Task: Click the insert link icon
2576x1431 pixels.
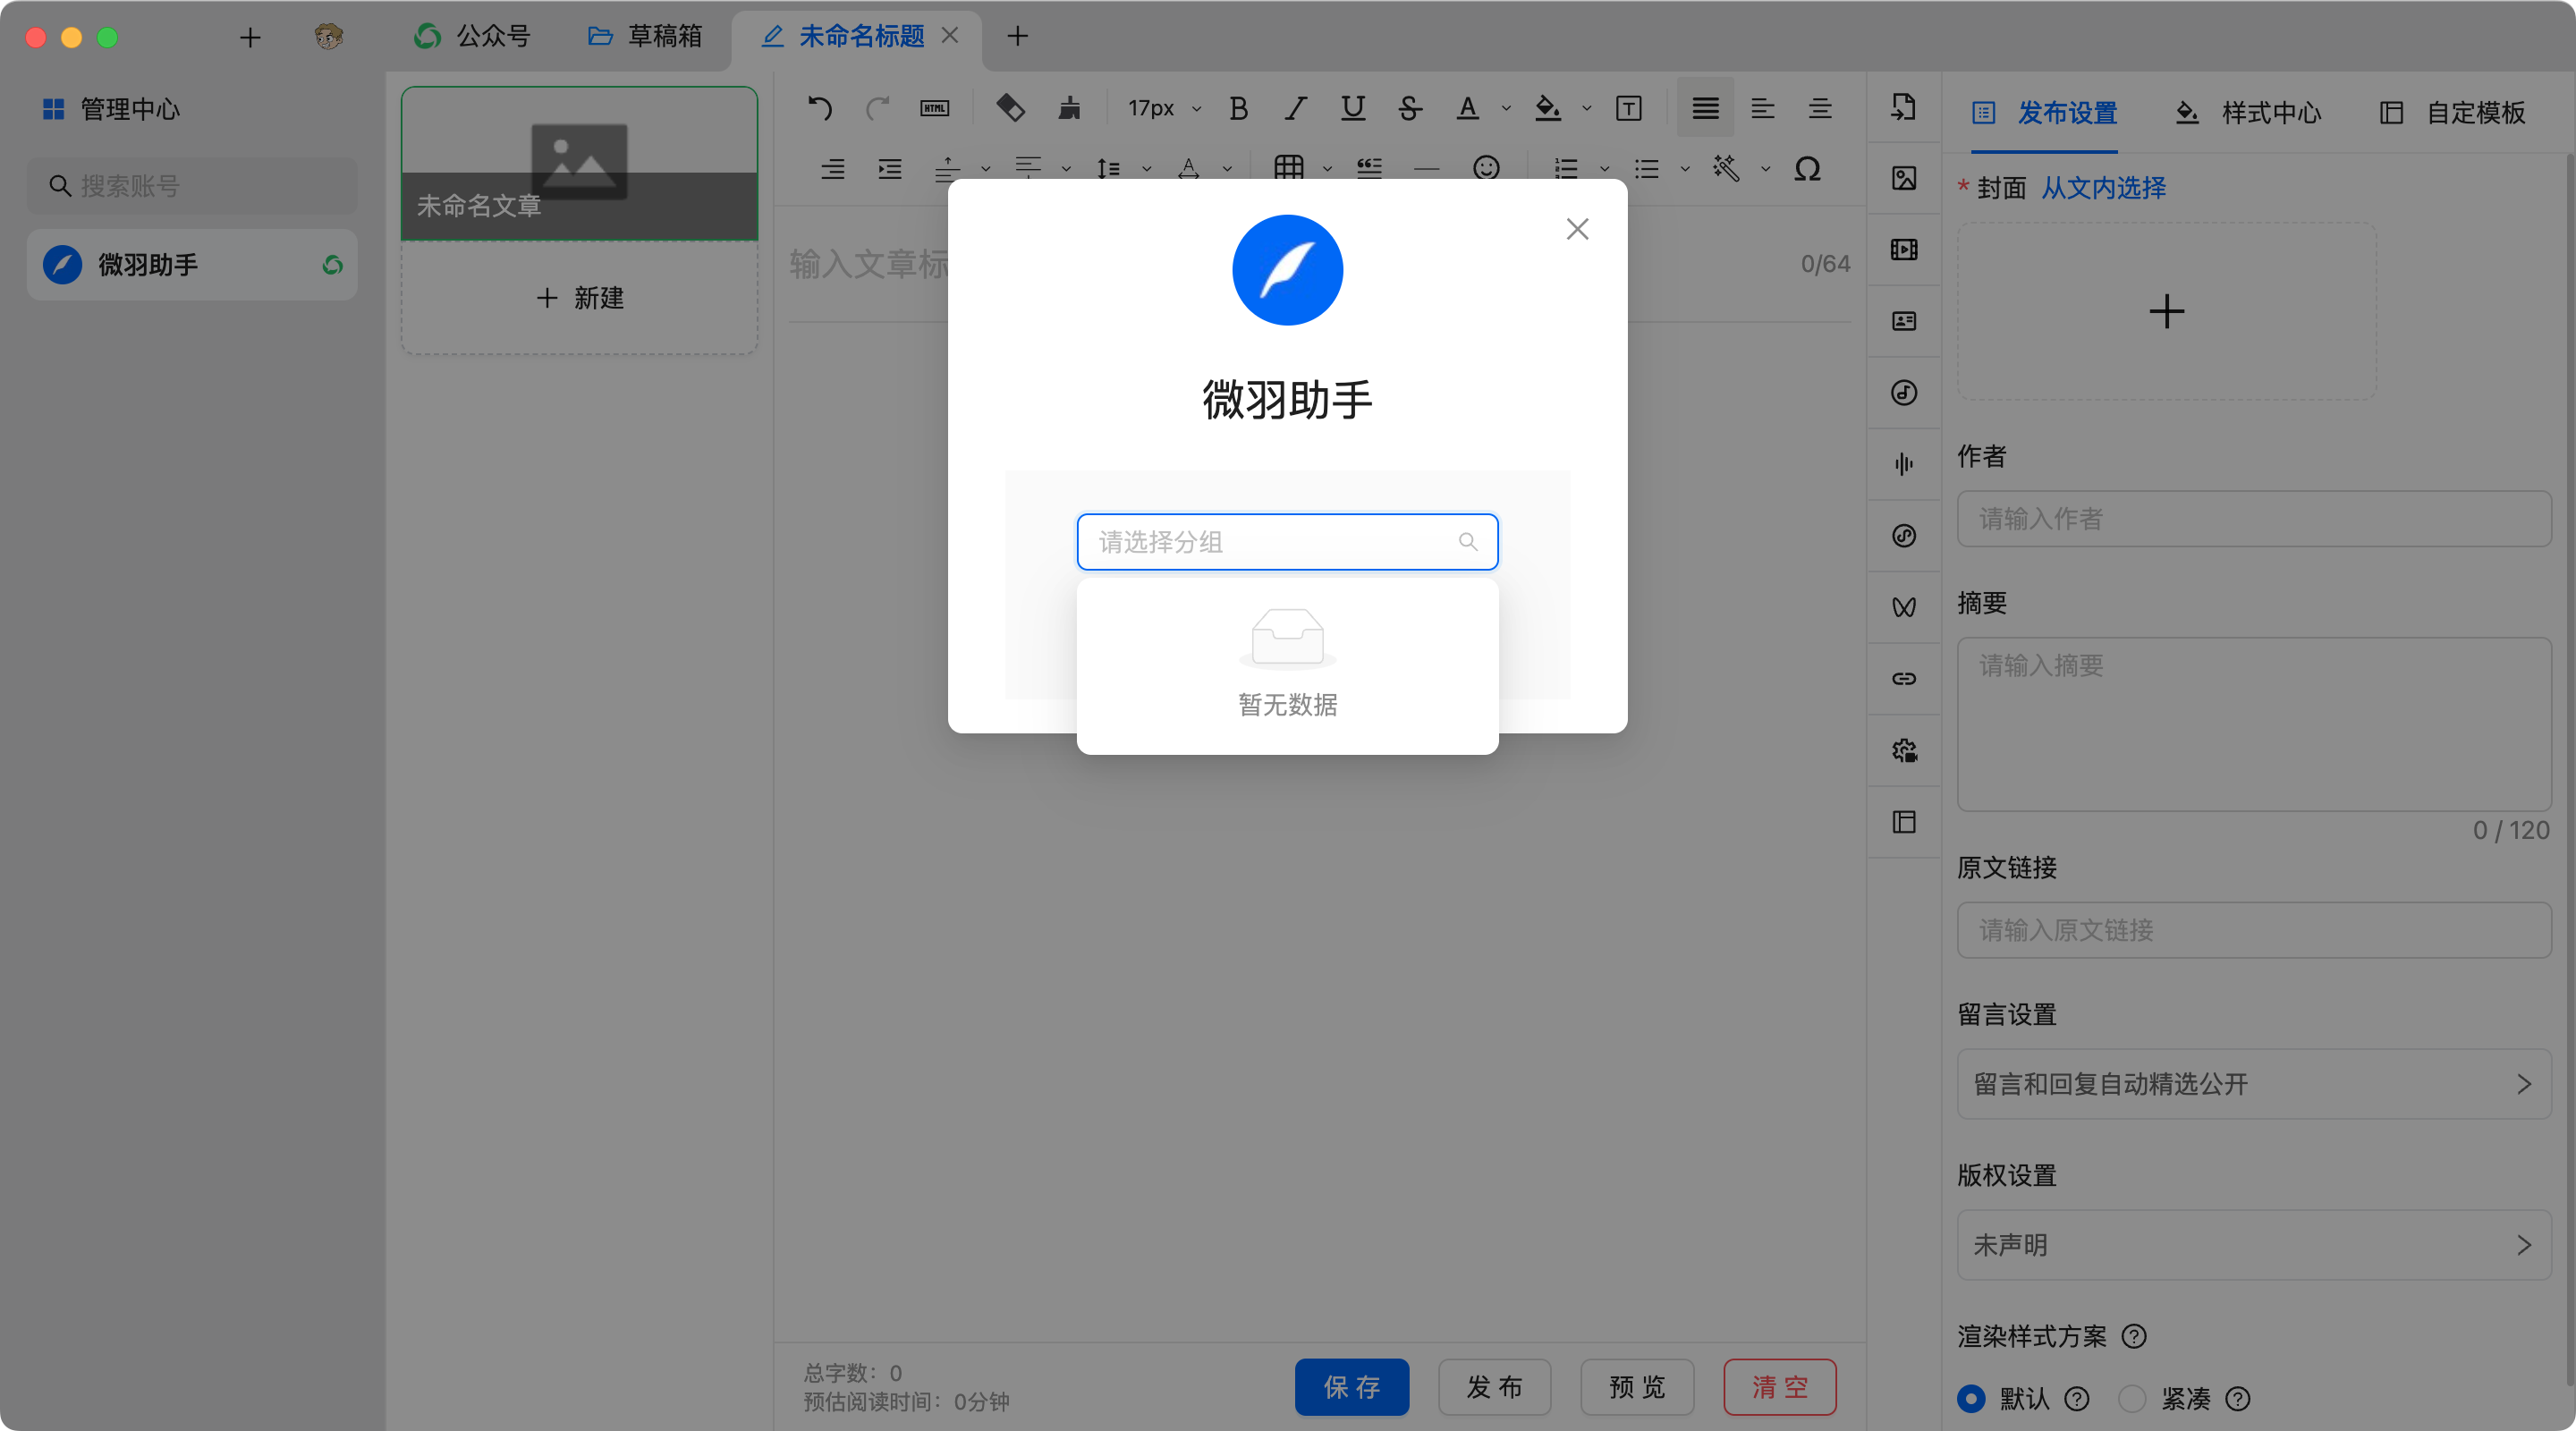Action: coord(1904,679)
